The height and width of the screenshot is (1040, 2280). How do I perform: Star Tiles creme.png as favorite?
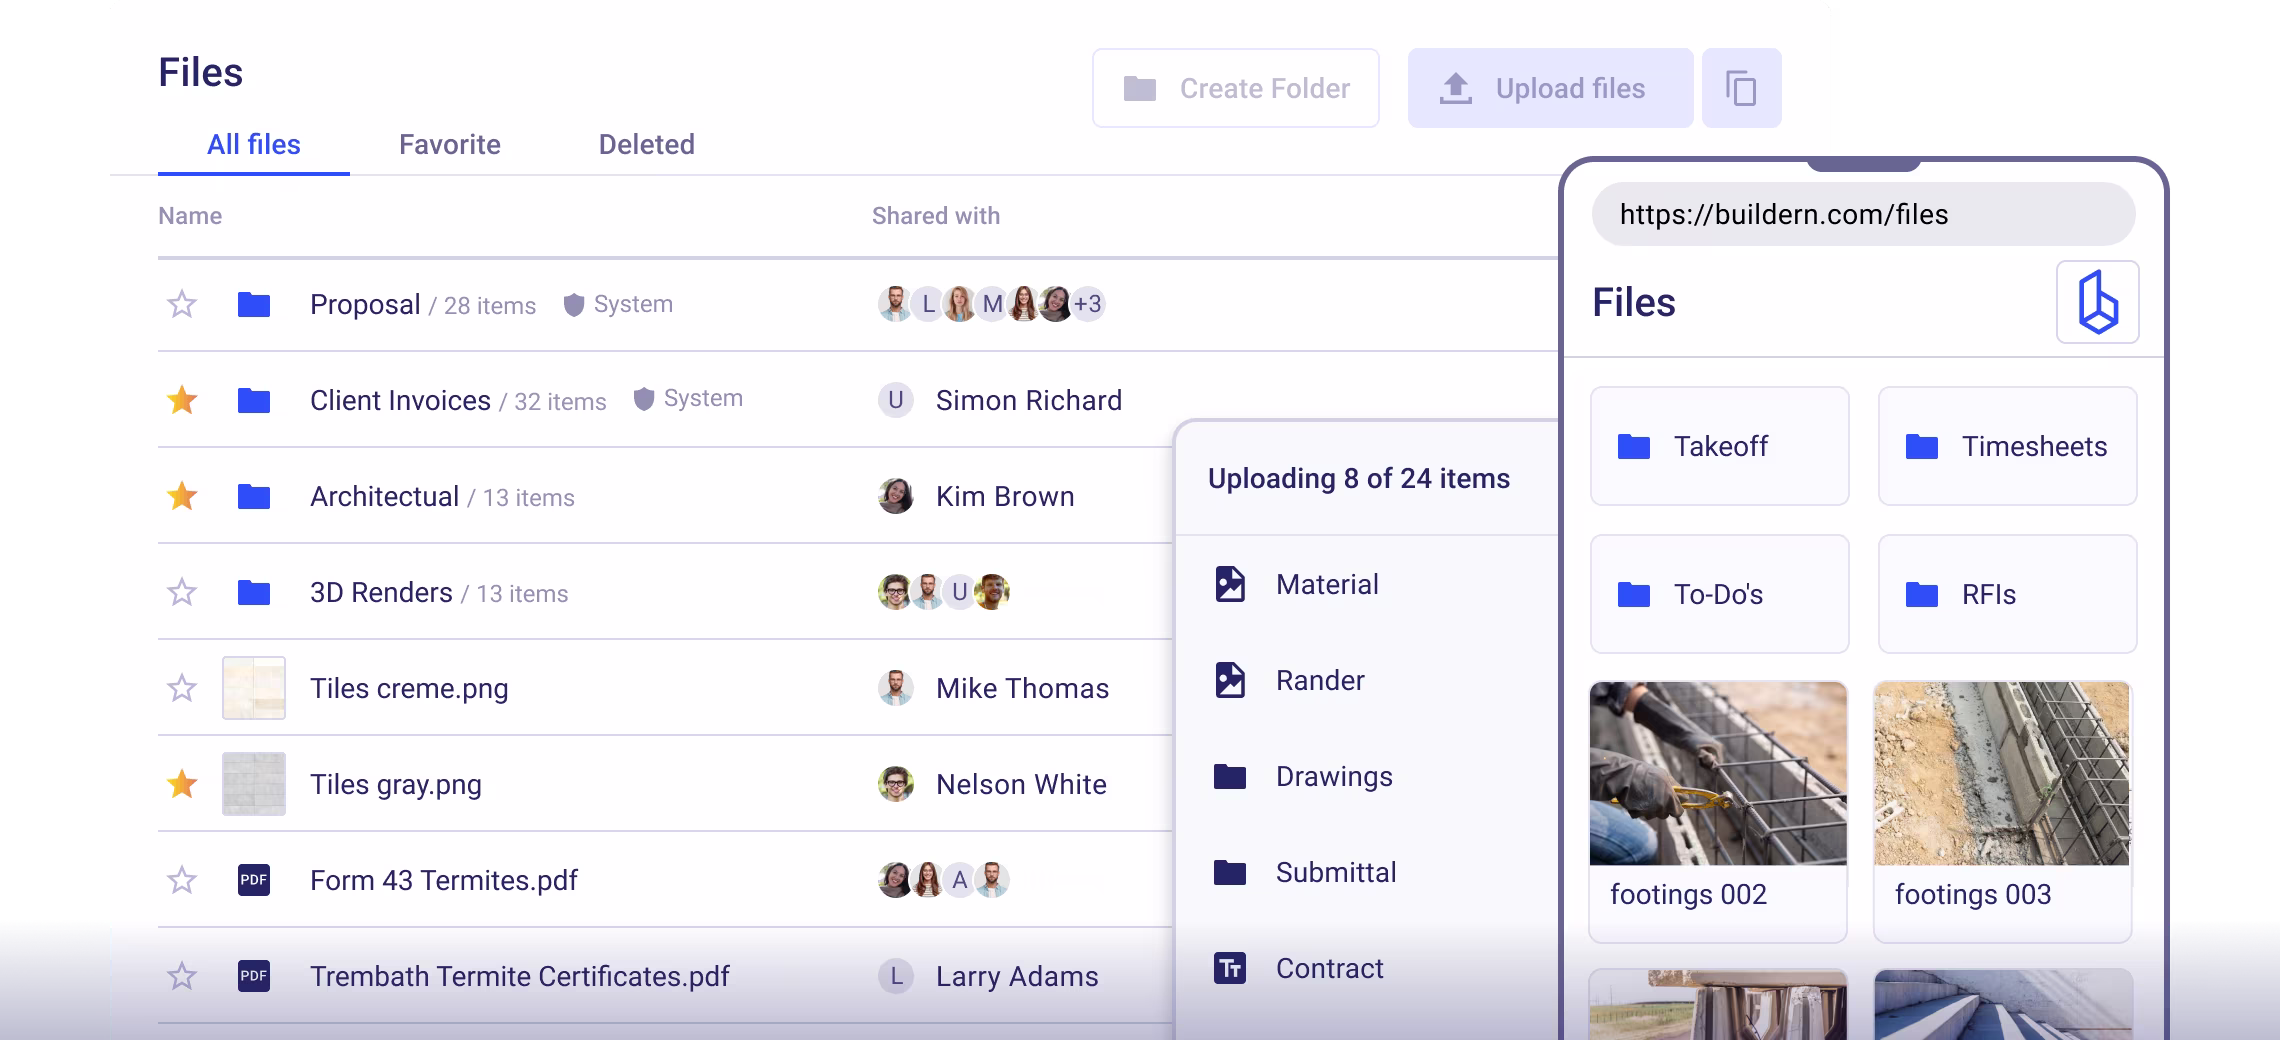tap(182, 688)
